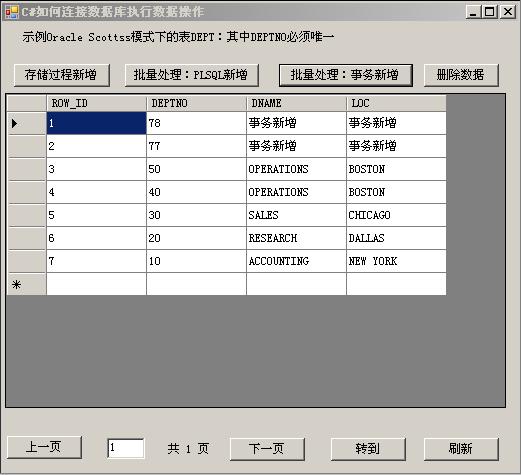Click the 存储过程新增 button

click(62, 75)
